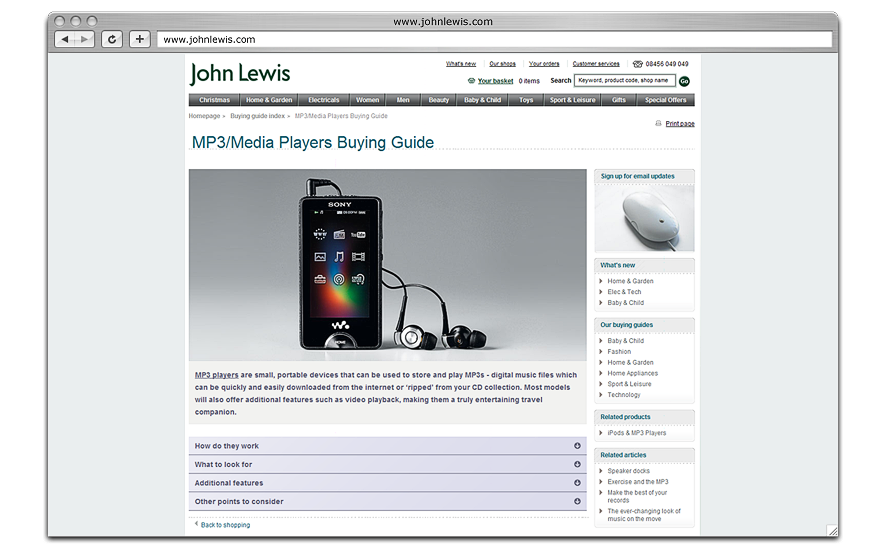Open the John Lewis logo homepage

point(240,73)
